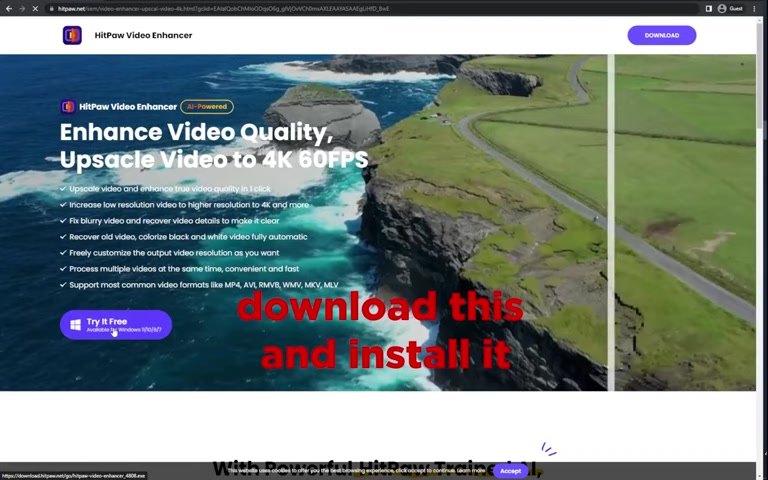Viewport: 768px width, 480px height.
Task: Click HitPaw Video Enhancer header title
Action: click(x=143, y=35)
